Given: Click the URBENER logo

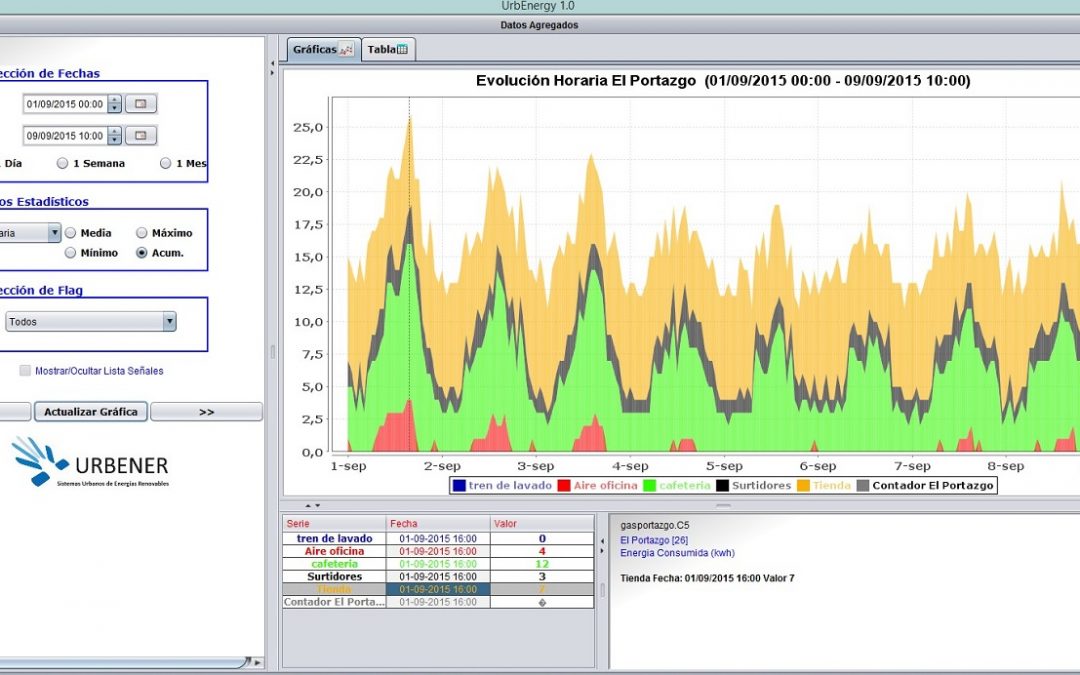Looking at the screenshot, I should (91, 462).
